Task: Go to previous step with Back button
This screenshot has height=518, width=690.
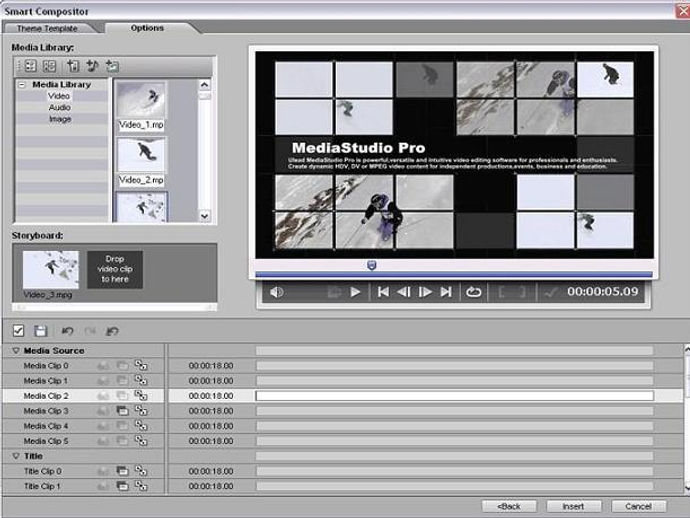Action: pos(509,507)
